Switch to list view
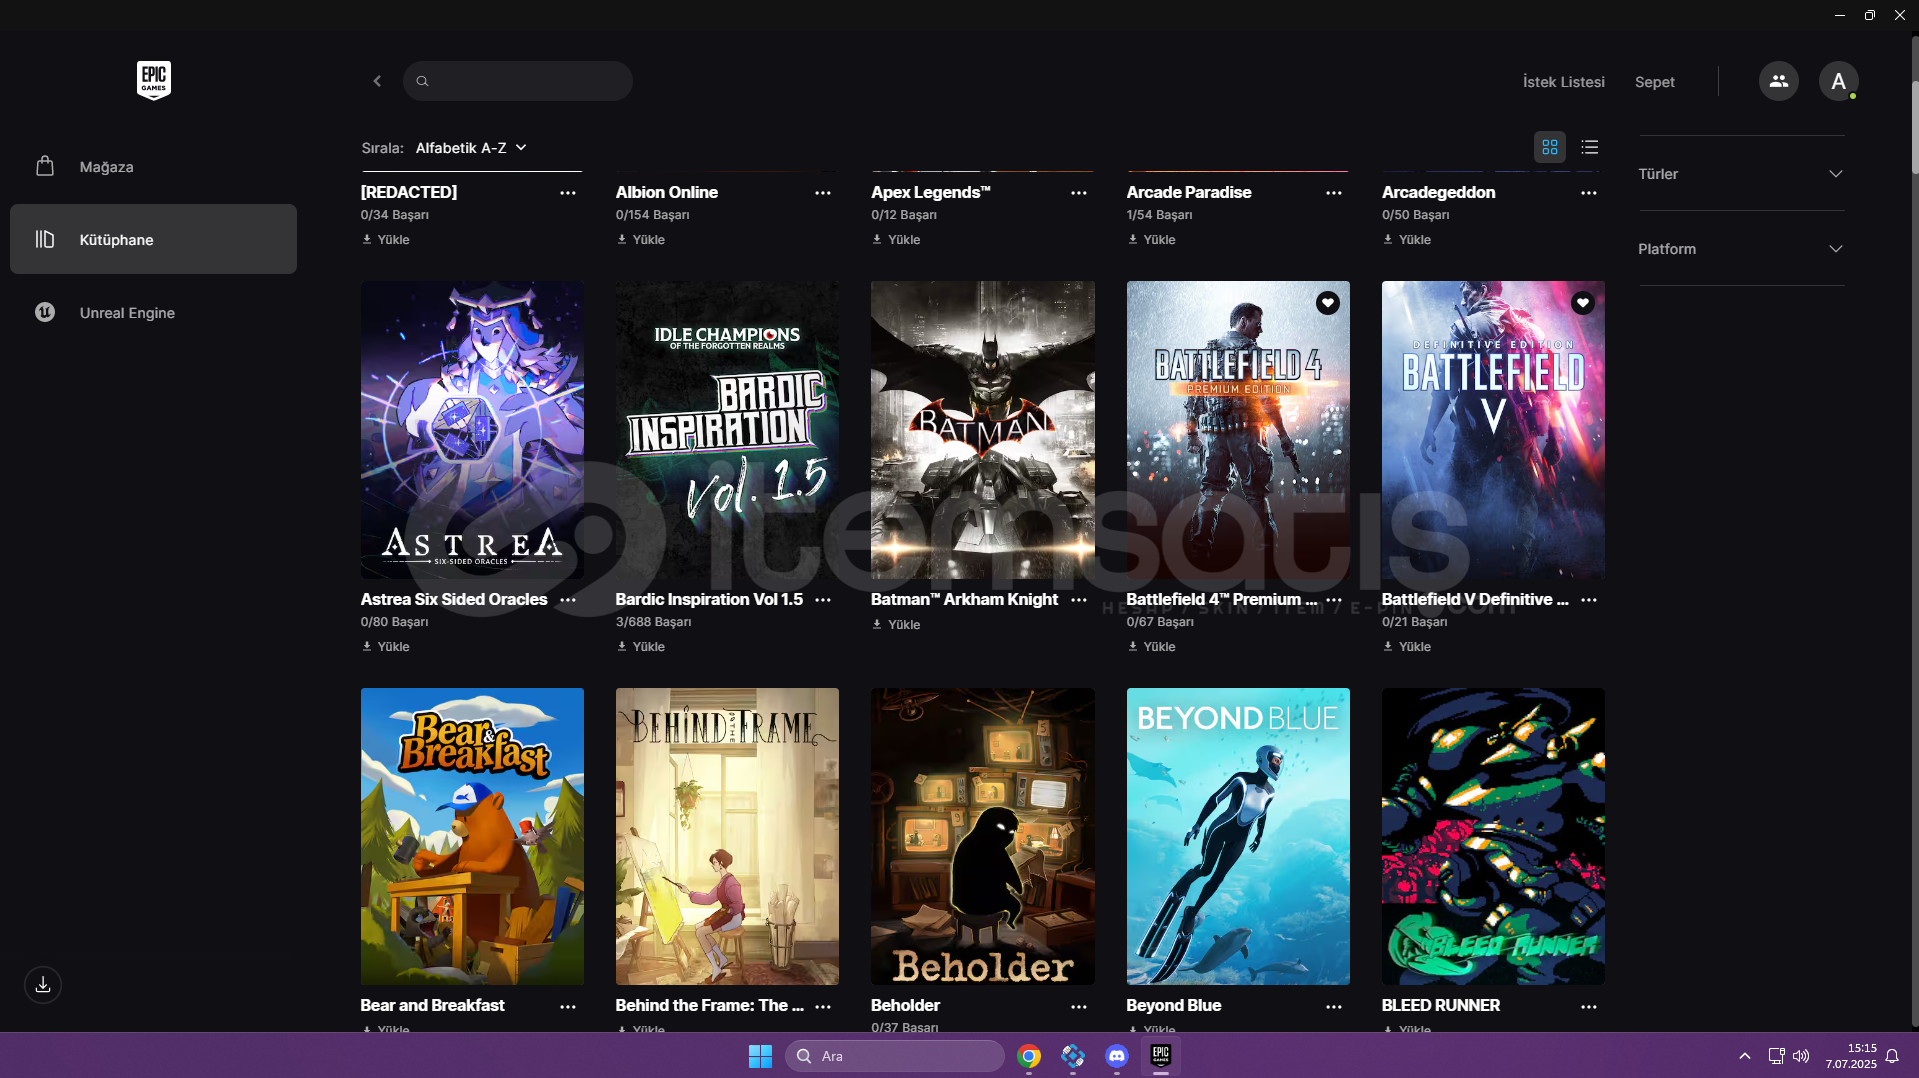1919x1078 pixels. [1589, 147]
